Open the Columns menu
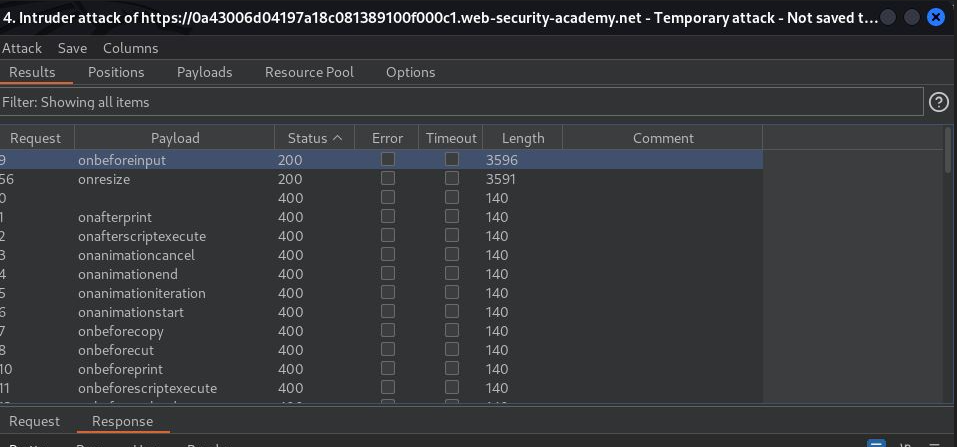957x447 pixels. 130,48
